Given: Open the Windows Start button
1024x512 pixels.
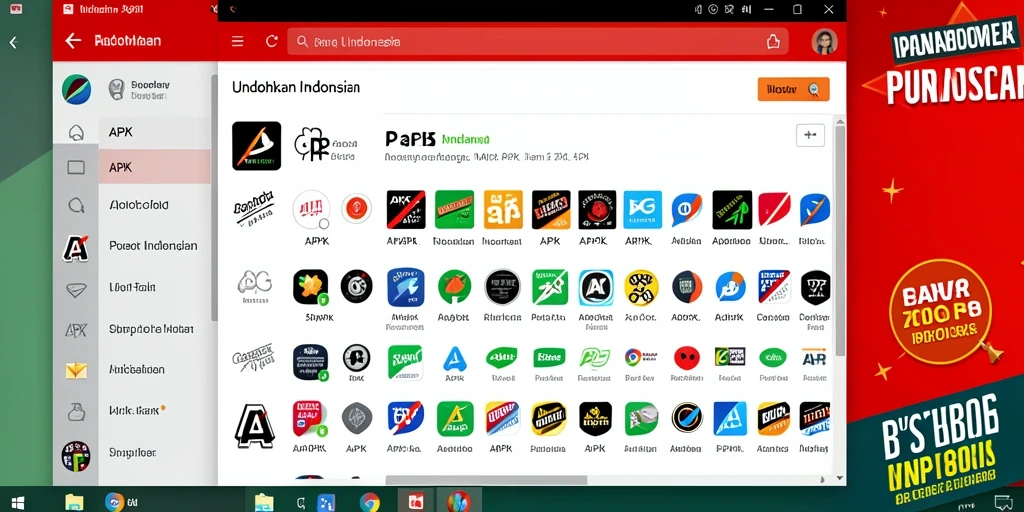Looking at the screenshot, I should pos(18,502).
